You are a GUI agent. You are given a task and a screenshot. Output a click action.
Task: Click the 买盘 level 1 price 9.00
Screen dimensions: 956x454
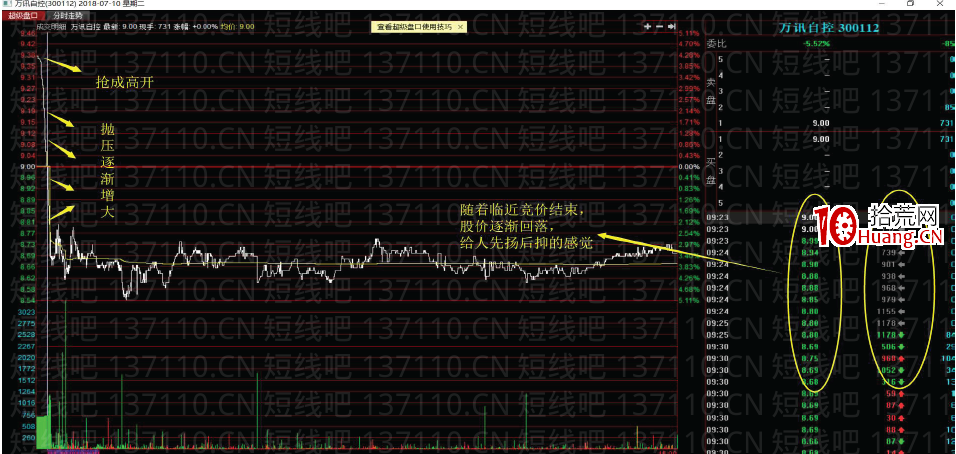821,139
